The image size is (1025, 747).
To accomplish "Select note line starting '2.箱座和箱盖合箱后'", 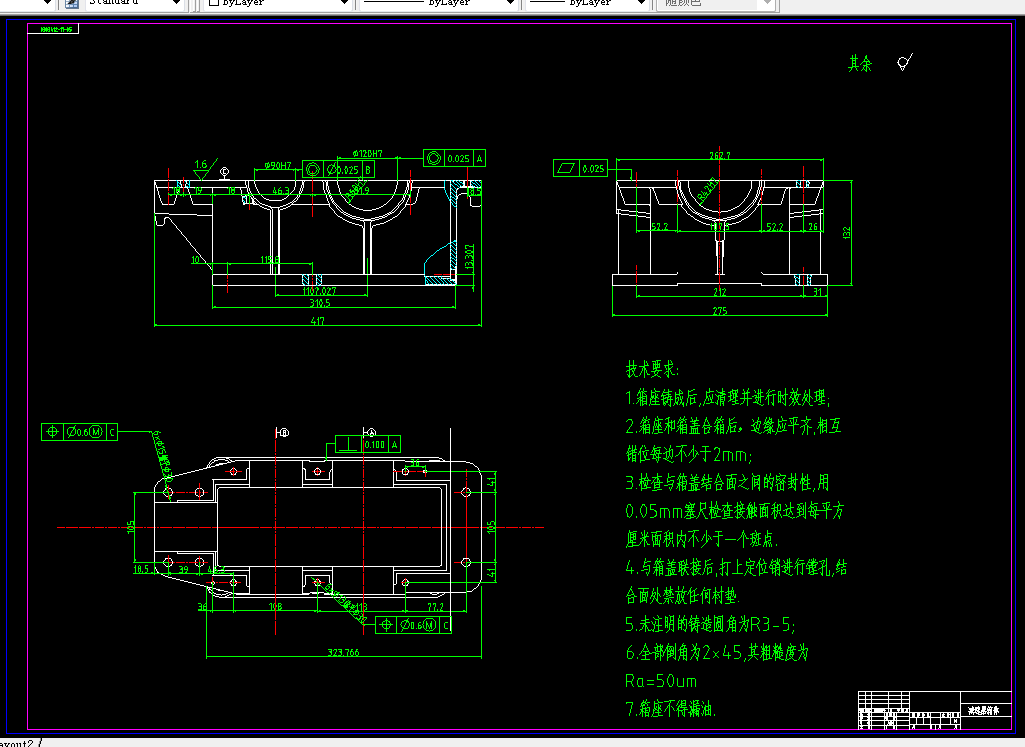I will pos(733,426).
